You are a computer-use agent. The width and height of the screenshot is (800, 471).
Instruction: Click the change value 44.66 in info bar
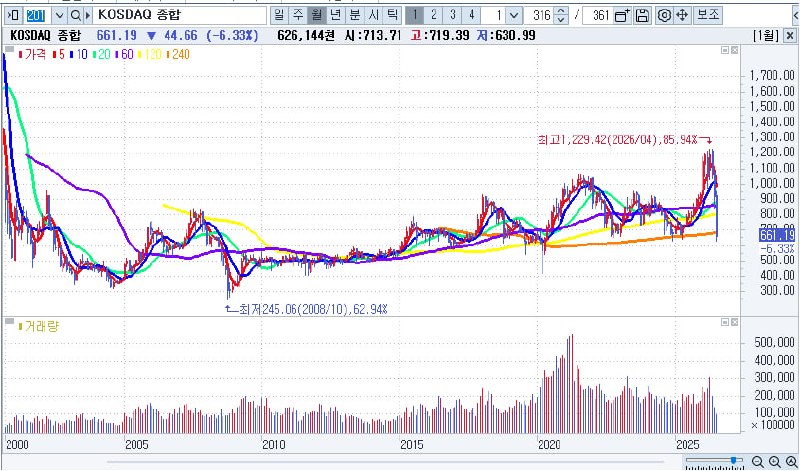(x=182, y=36)
